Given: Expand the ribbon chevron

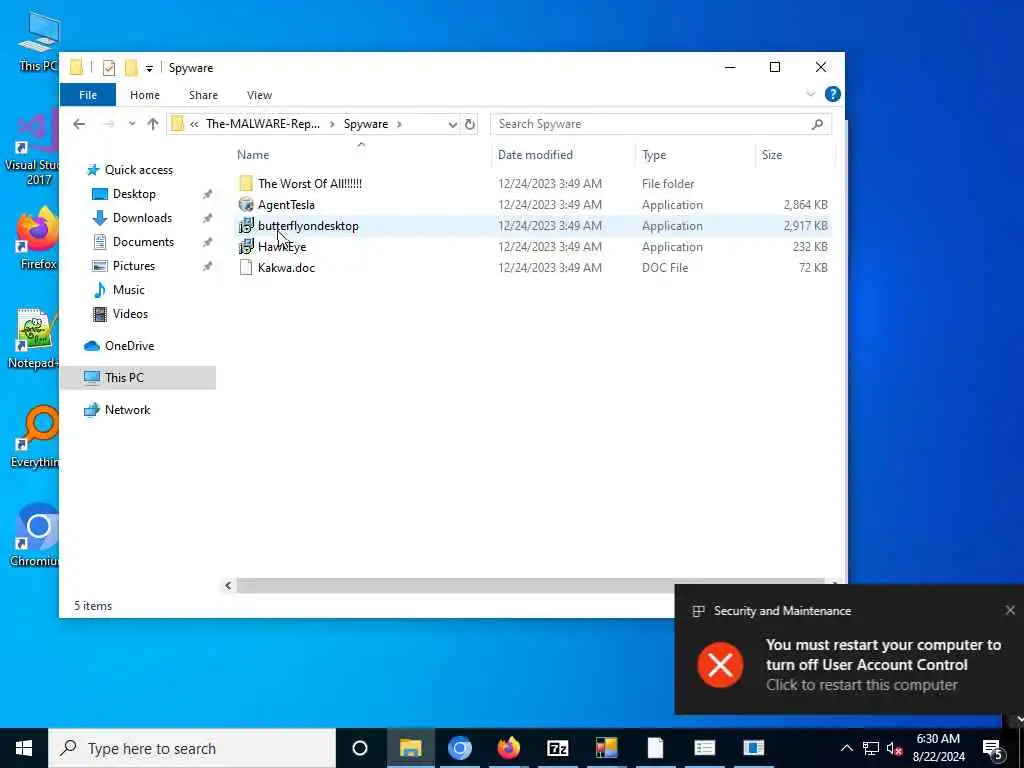Looking at the screenshot, I should tap(810, 95).
